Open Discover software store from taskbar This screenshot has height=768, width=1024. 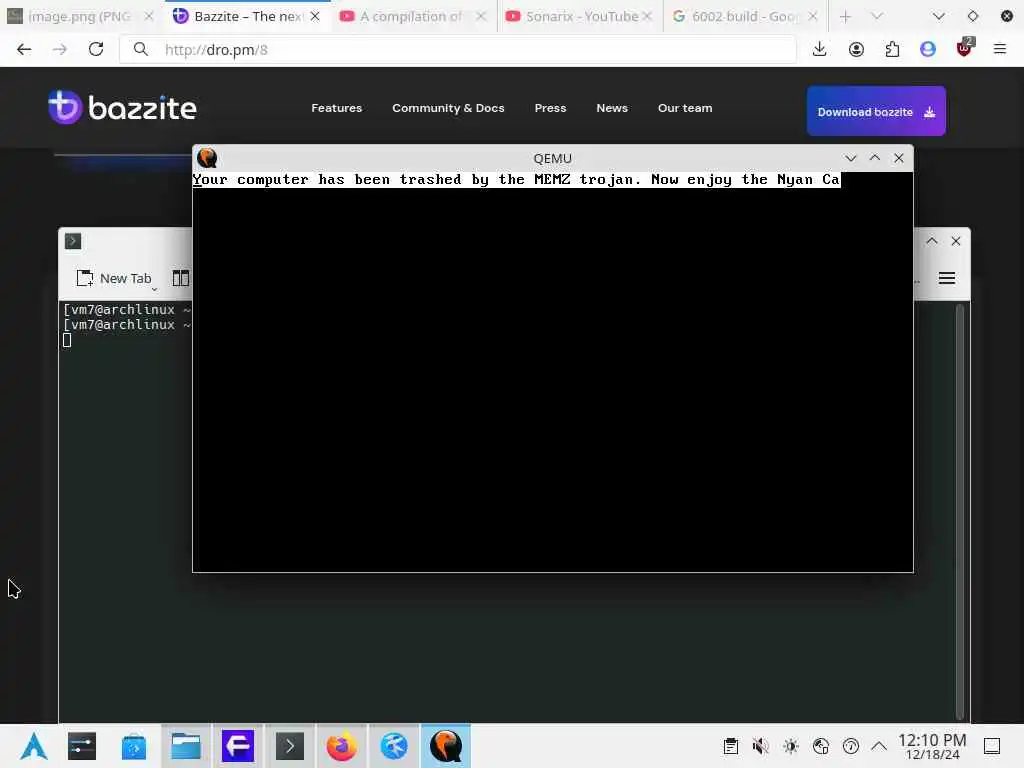[x=134, y=746]
